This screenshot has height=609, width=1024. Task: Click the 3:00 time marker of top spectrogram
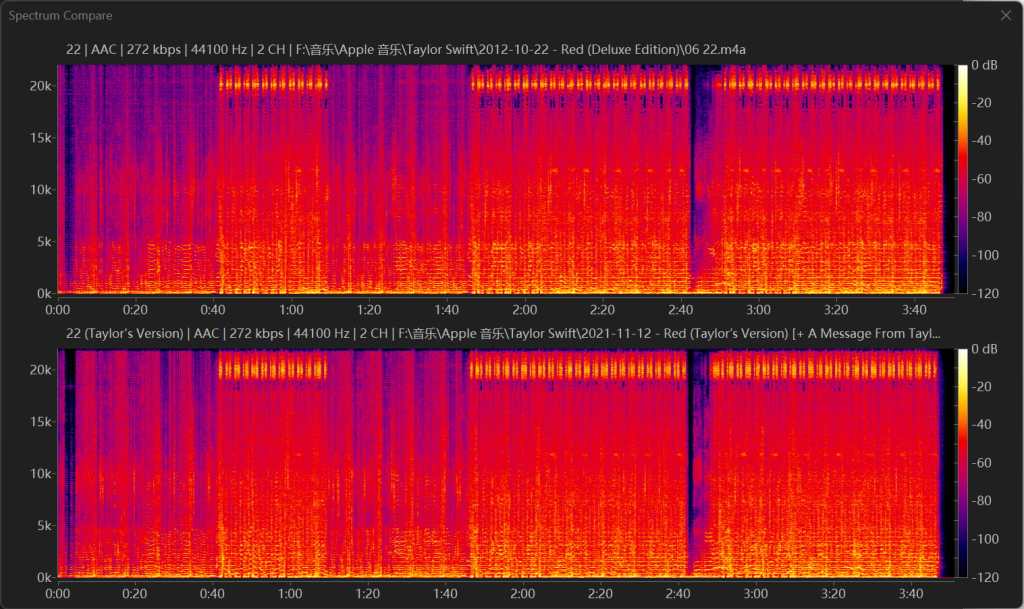click(x=758, y=310)
